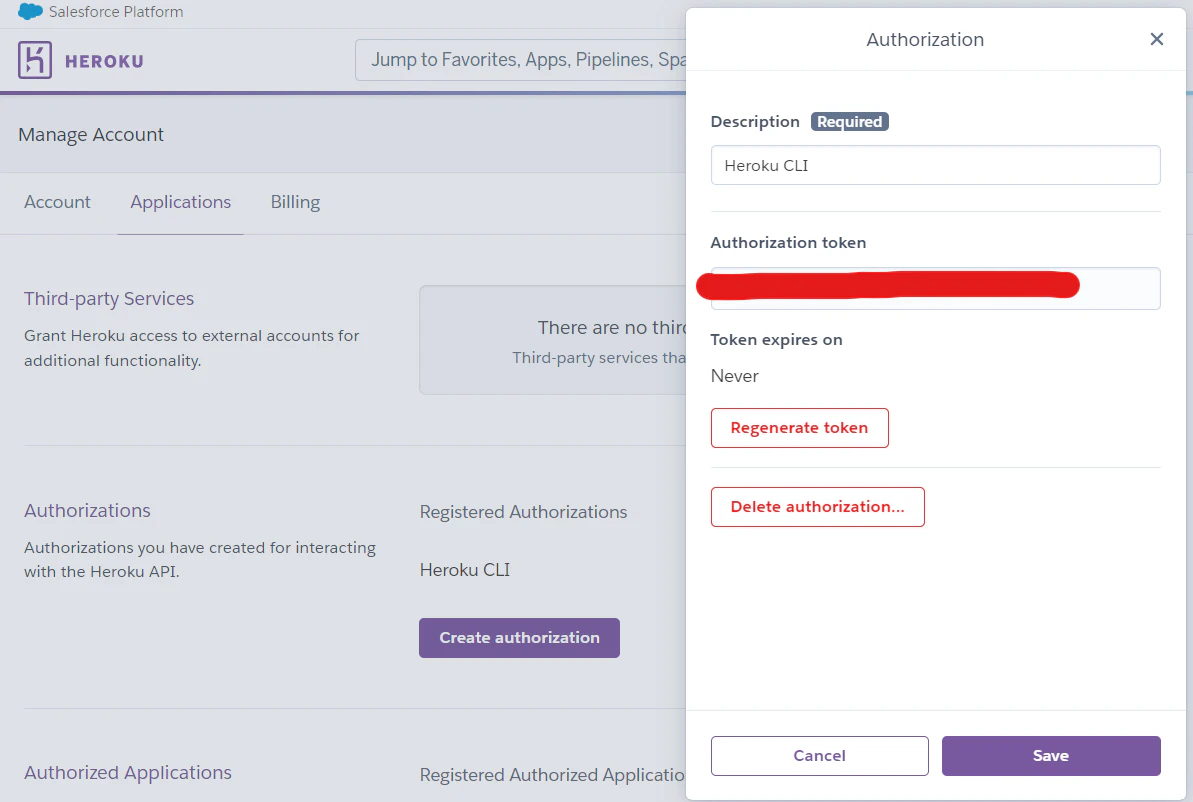Click the Authorization panel title

pyautogui.click(x=925, y=40)
